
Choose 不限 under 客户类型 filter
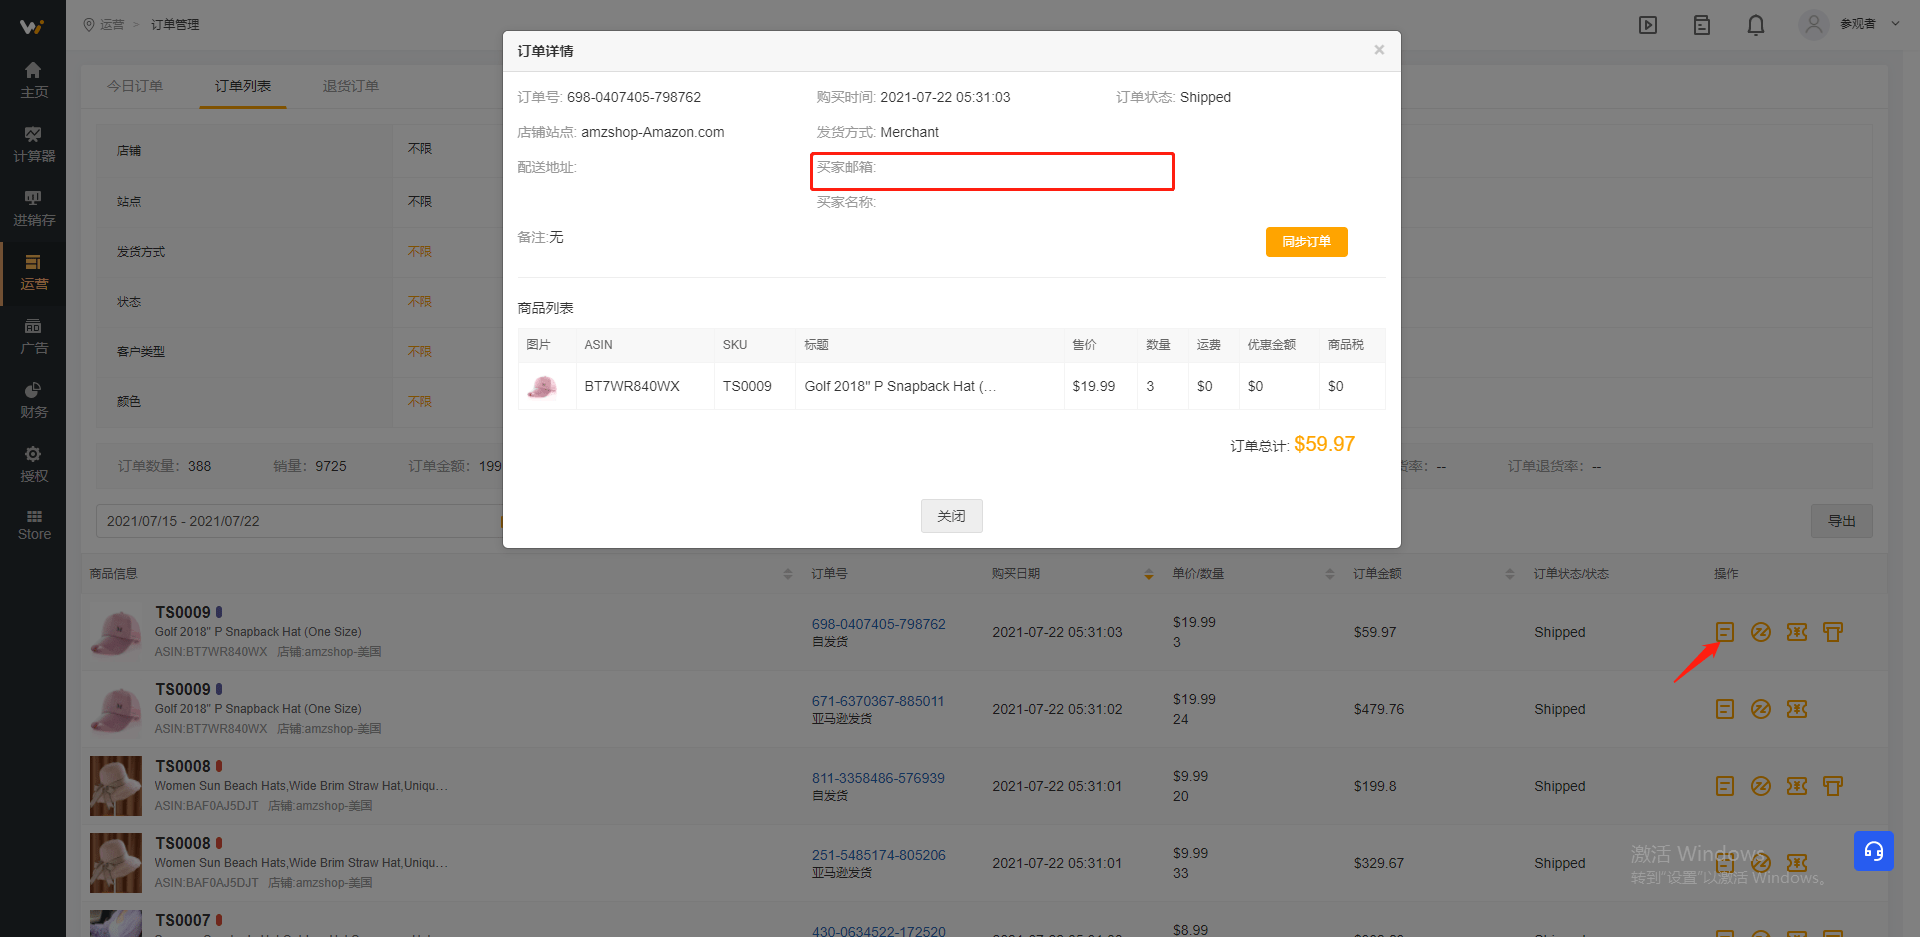tap(418, 351)
